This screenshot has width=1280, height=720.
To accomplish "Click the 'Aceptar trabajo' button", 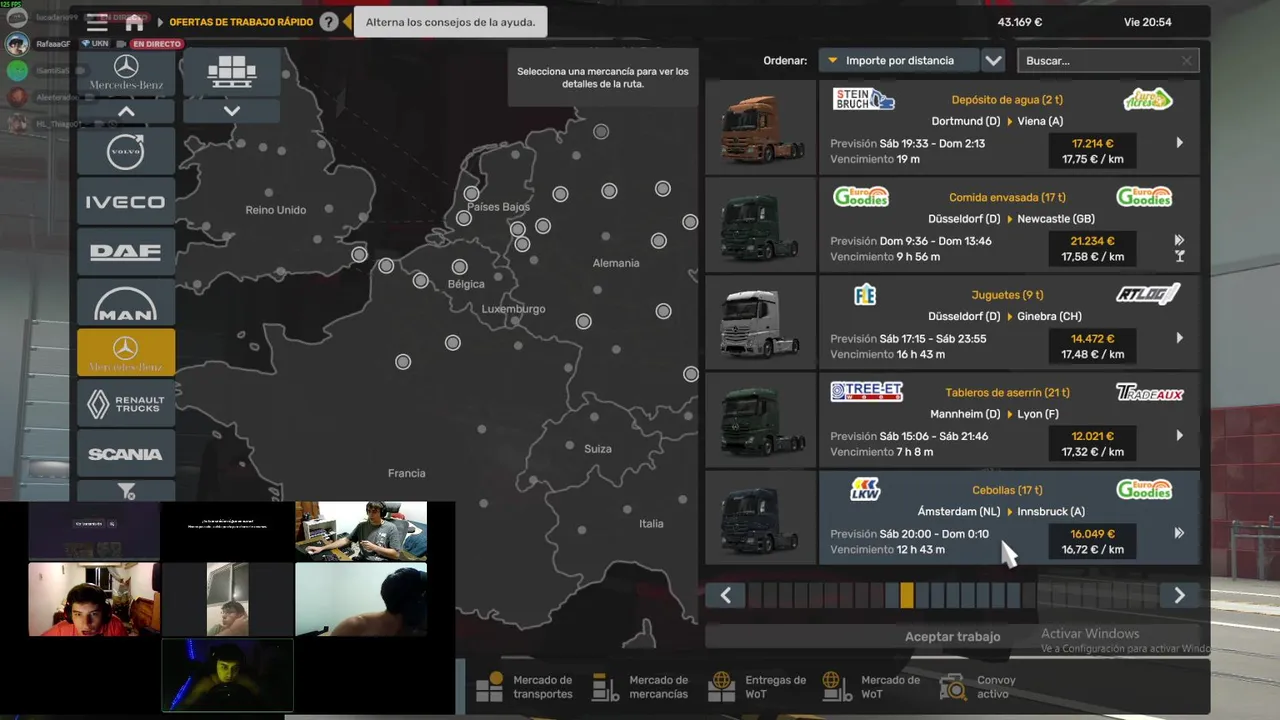I will pos(952,636).
